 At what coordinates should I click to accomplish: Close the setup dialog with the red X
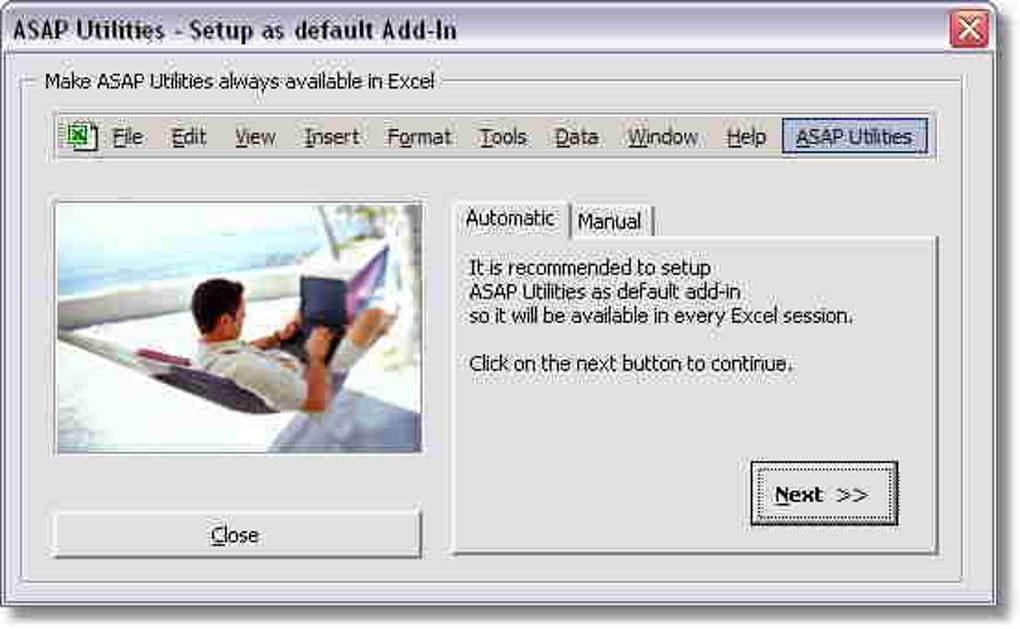coord(969,29)
